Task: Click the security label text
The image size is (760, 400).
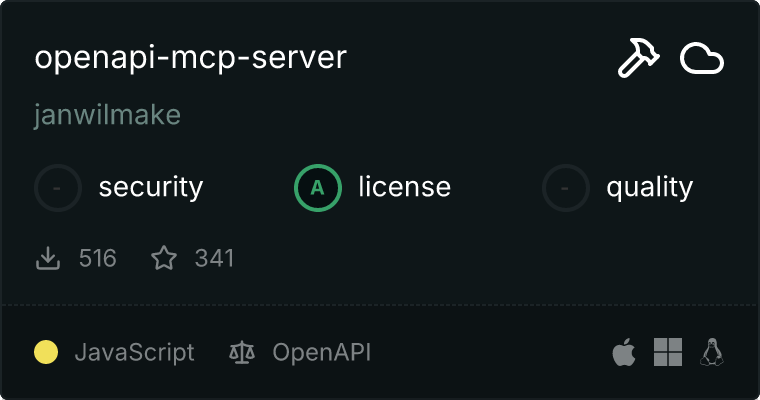Action: pos(151,187)
